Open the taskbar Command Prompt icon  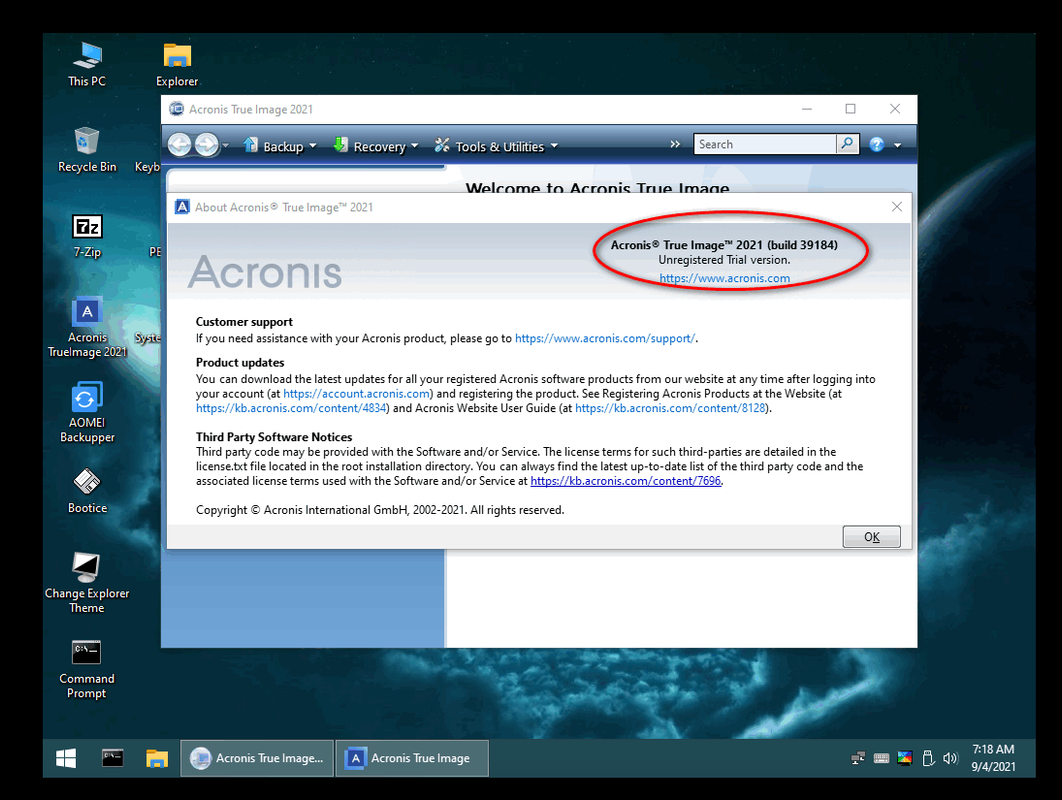[112, 758]
